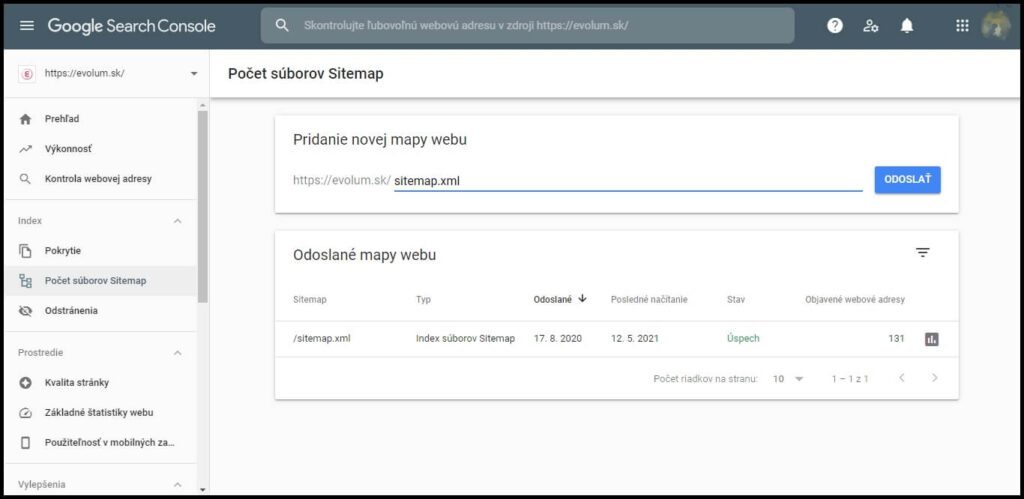The width and height of the screenshot is (1024, 499).
Task: Open the Prehľad menu item
Action: [x=101, y=120]
